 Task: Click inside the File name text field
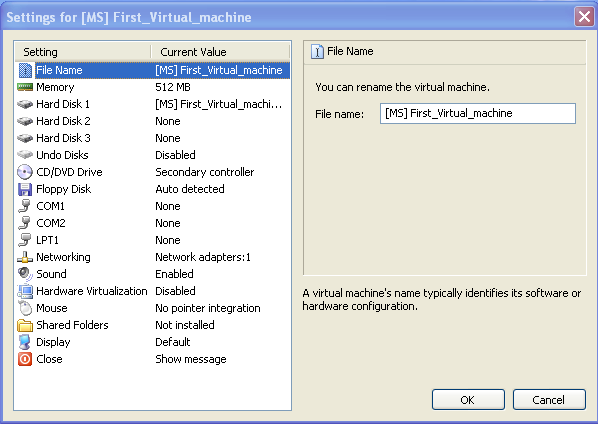click(478, 114)
